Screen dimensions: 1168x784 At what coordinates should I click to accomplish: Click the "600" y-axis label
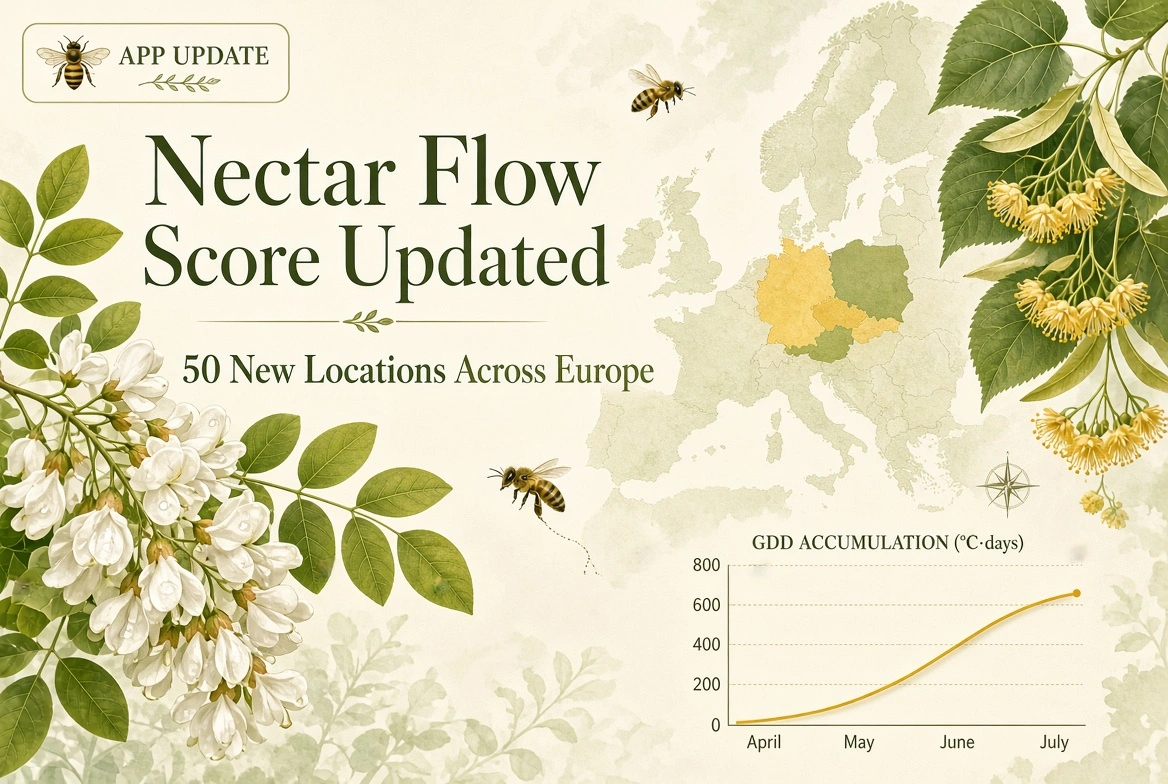(x=706, y=606)
